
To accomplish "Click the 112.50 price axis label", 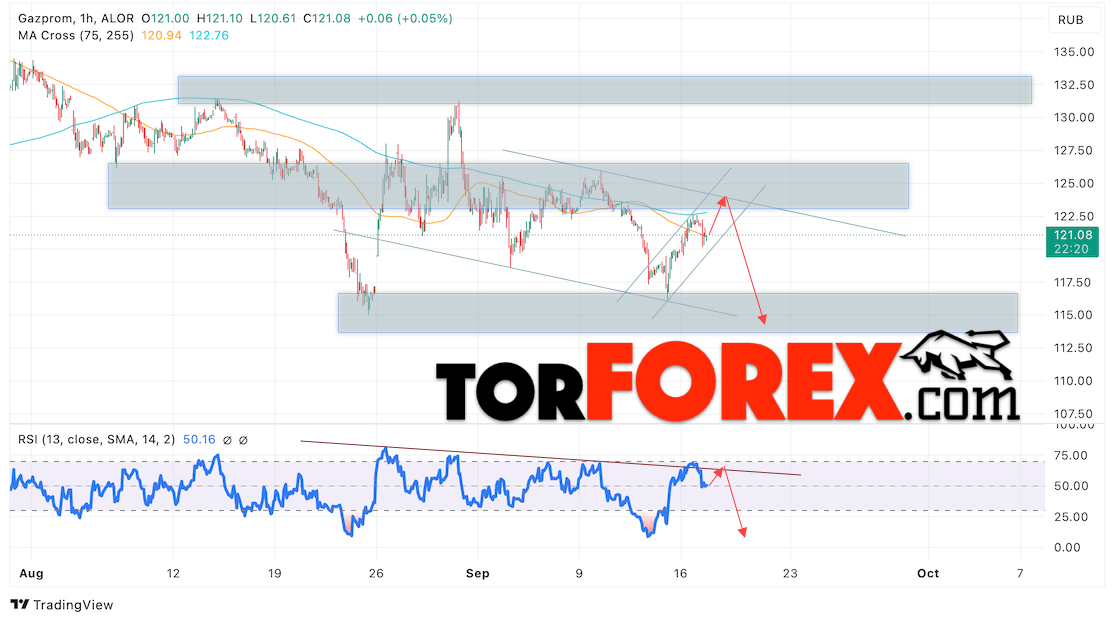I will (x=1074, y=348).
